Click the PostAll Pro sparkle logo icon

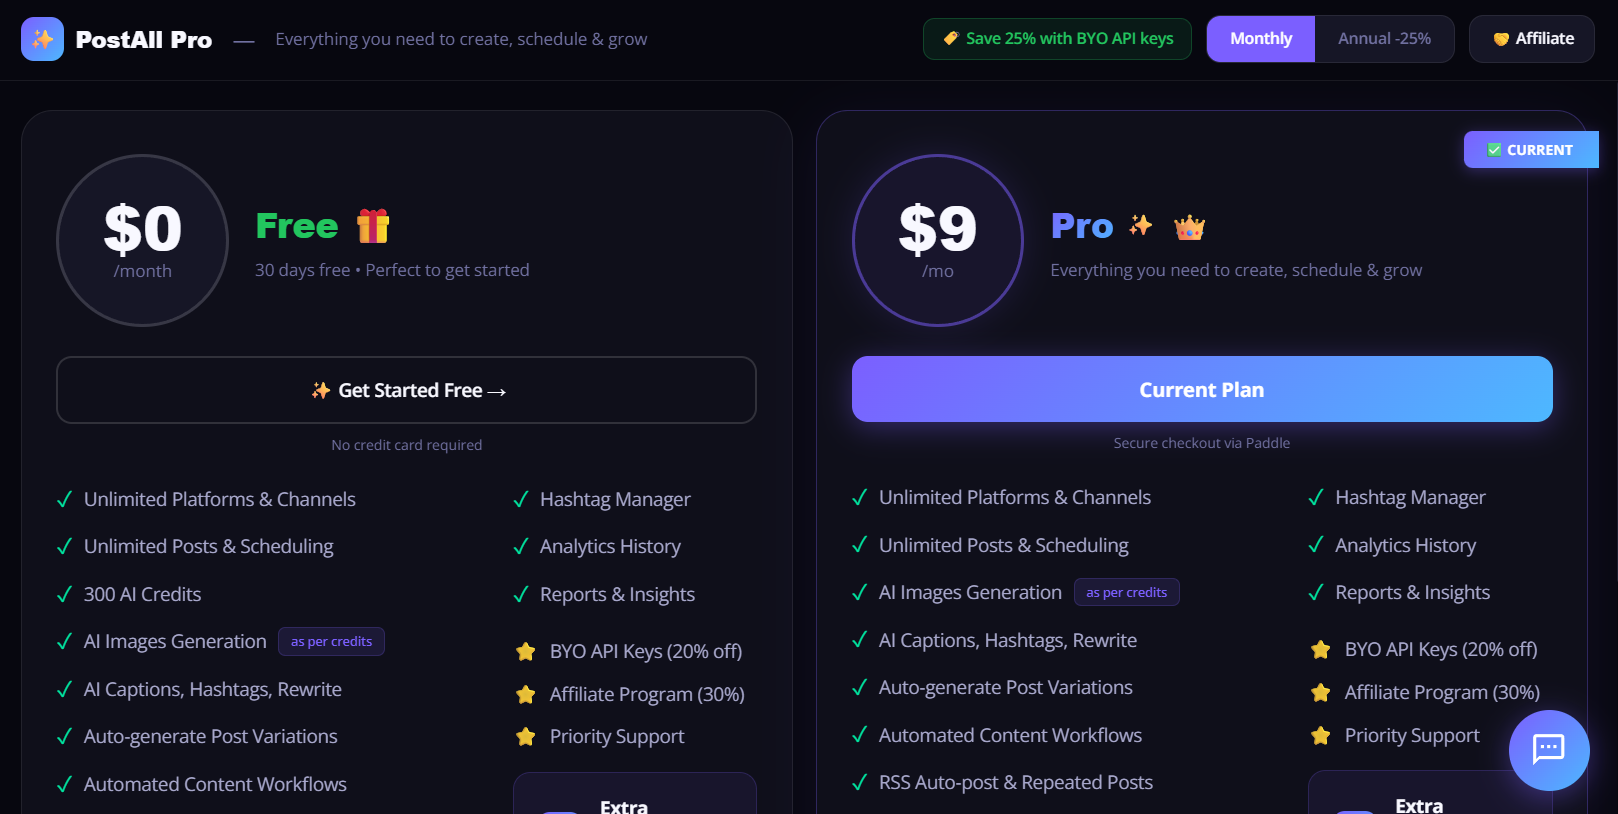(42, 39)
